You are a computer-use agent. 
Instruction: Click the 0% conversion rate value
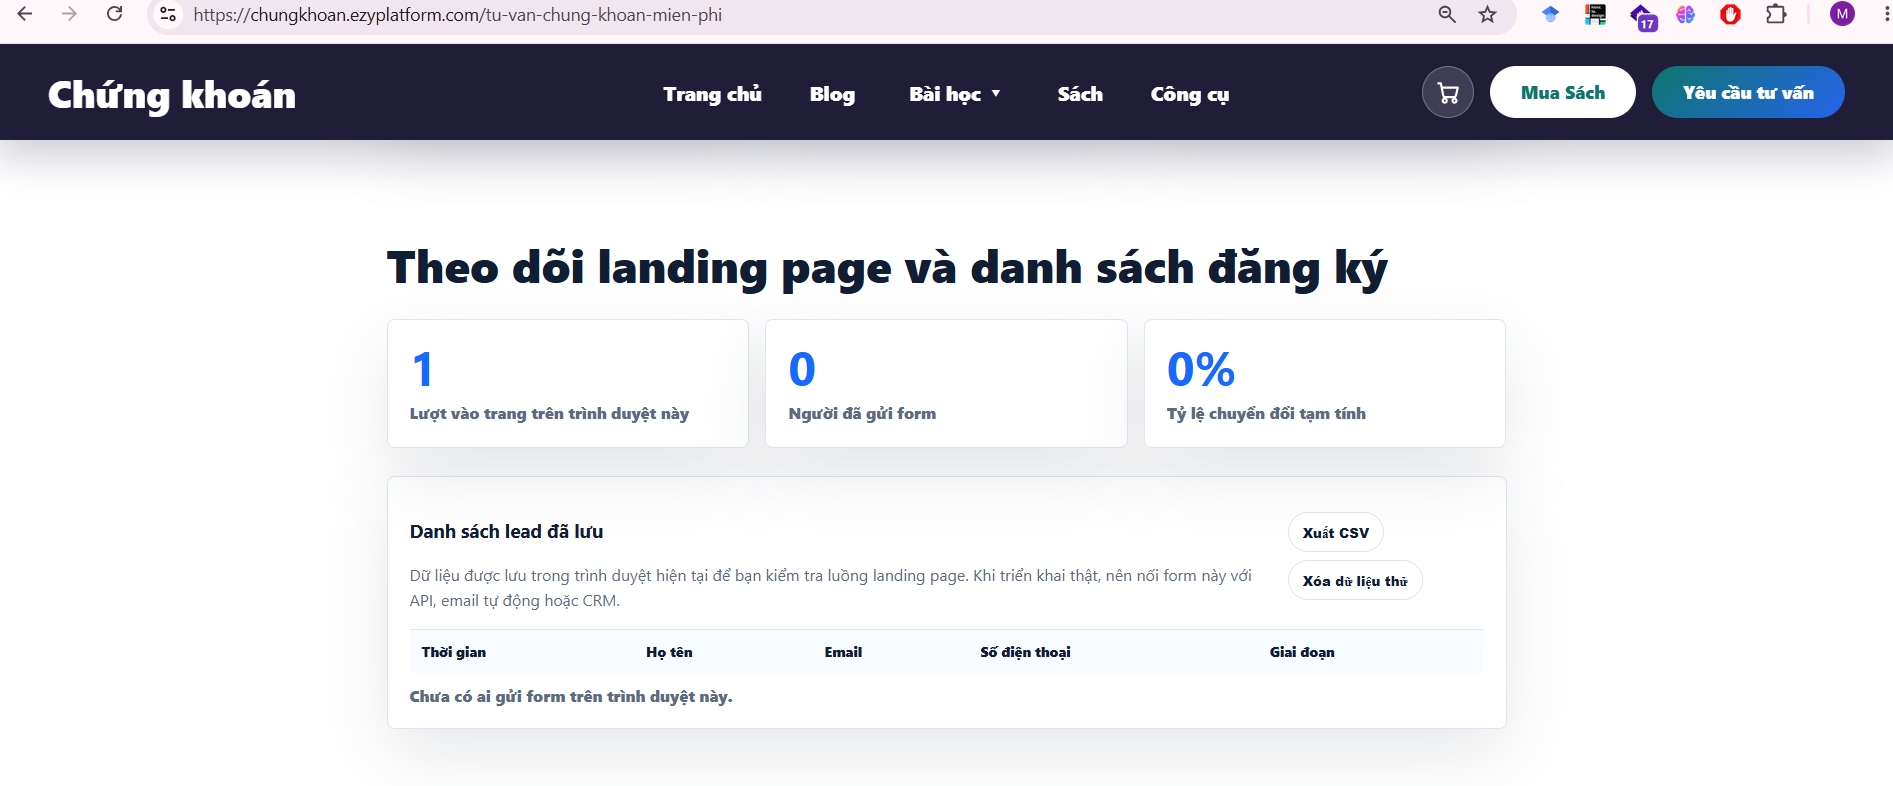pyautogui.click(x=1201, y=369)
